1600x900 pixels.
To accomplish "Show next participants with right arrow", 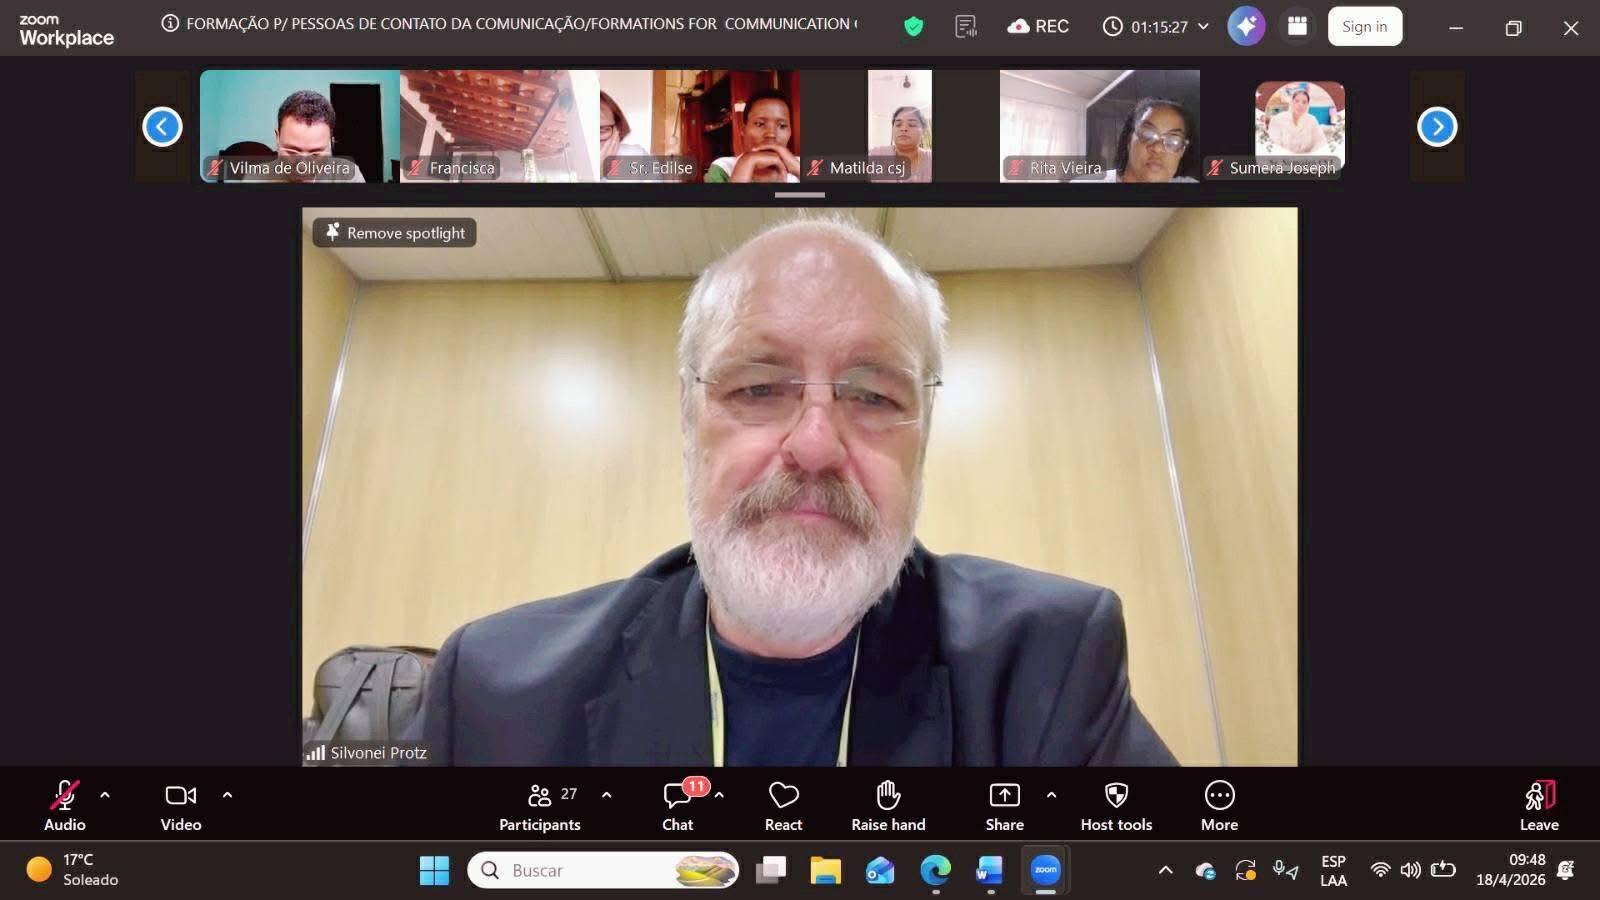I will pyautogui.click(x=1437, y=127).
